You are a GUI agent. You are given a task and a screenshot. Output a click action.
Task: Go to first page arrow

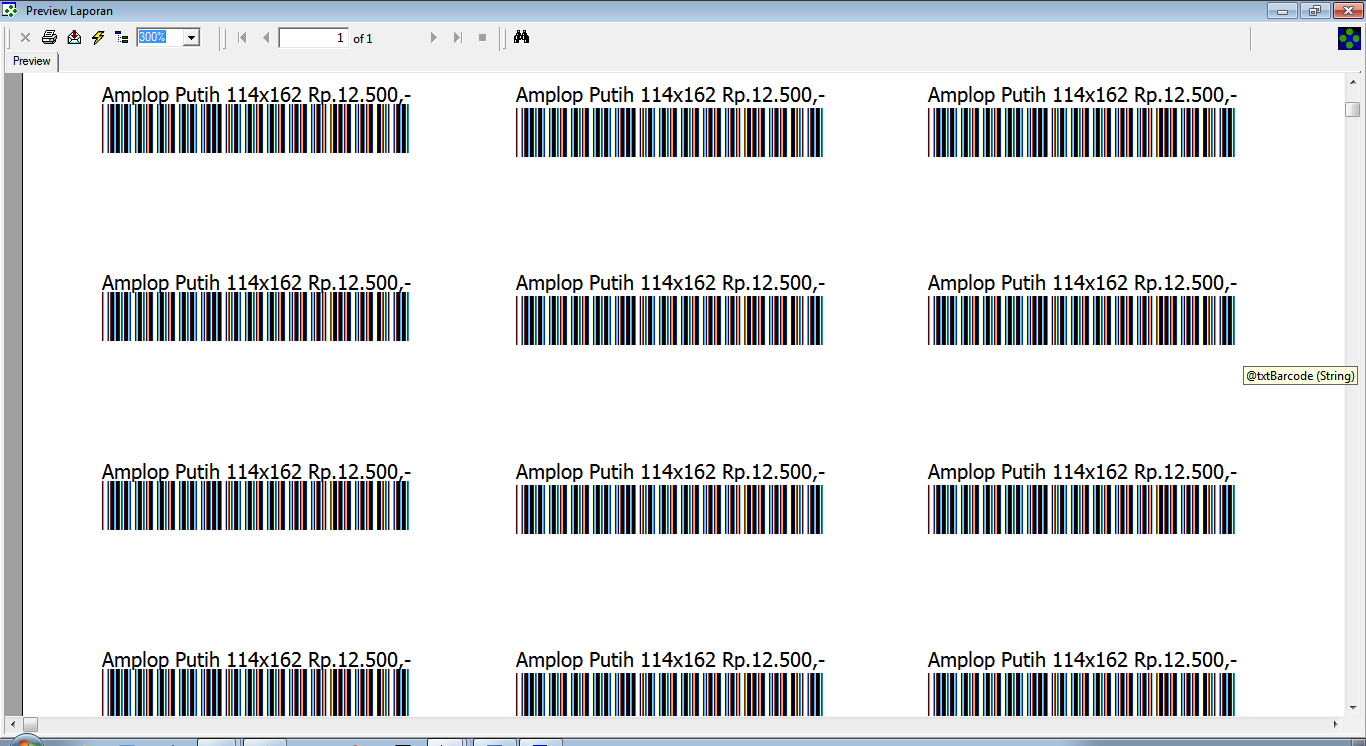click(x=242, y=38)
